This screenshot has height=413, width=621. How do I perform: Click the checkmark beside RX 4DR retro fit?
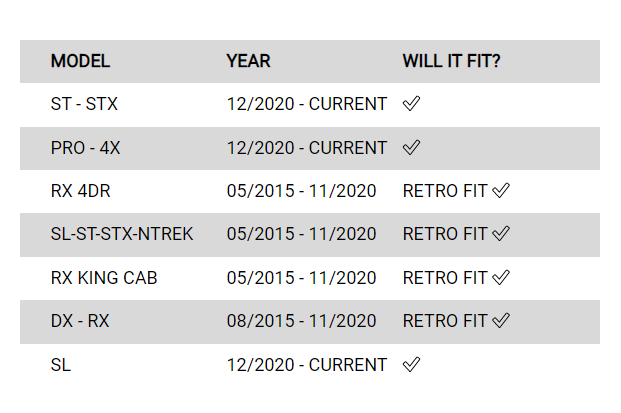click(501, 191)
